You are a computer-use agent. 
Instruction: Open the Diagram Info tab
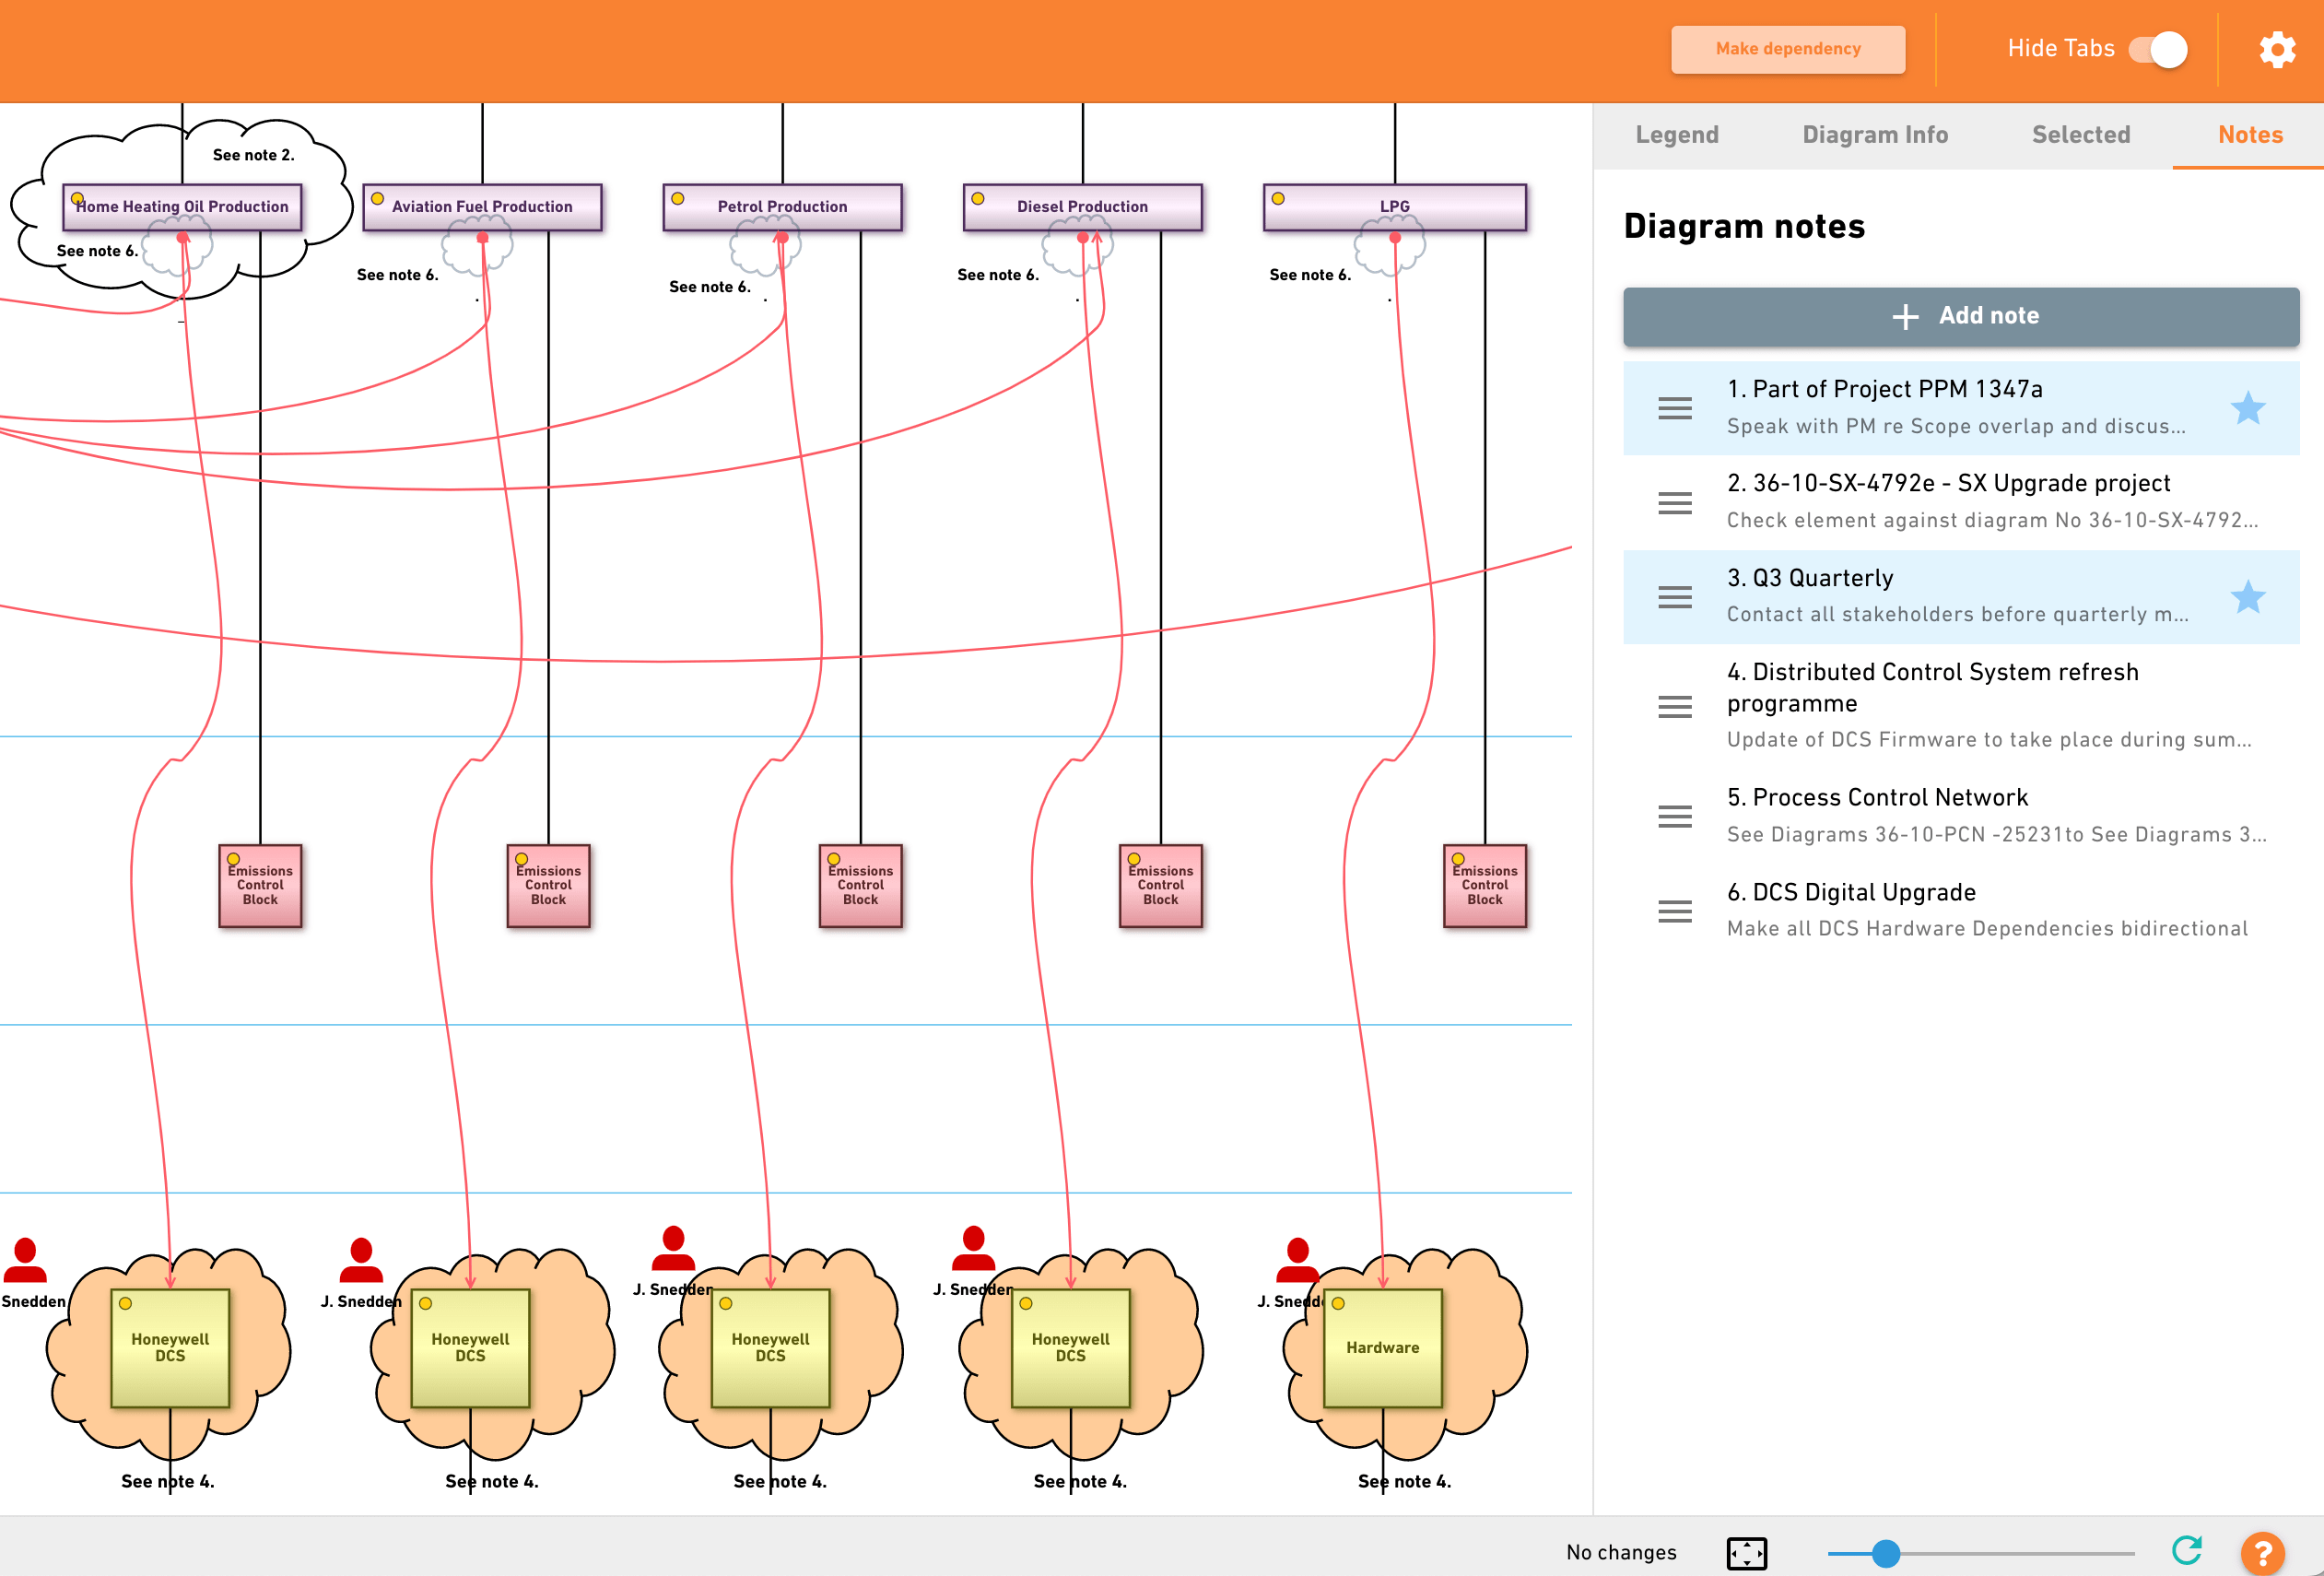coord(1874,135)
